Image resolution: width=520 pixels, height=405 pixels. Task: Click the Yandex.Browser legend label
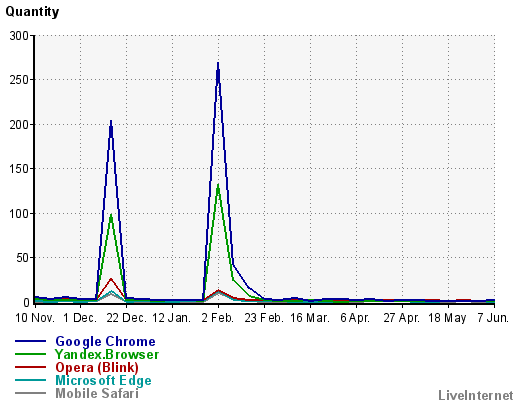point(107,354)
